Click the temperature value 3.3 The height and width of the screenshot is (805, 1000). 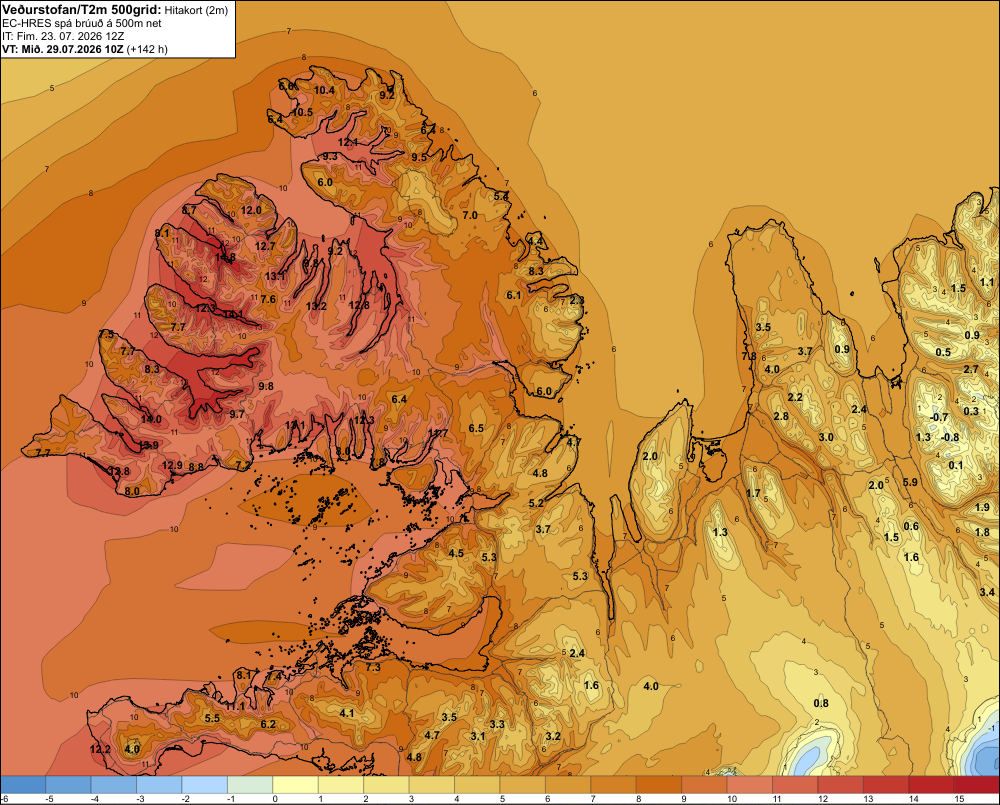pos(497,724)
